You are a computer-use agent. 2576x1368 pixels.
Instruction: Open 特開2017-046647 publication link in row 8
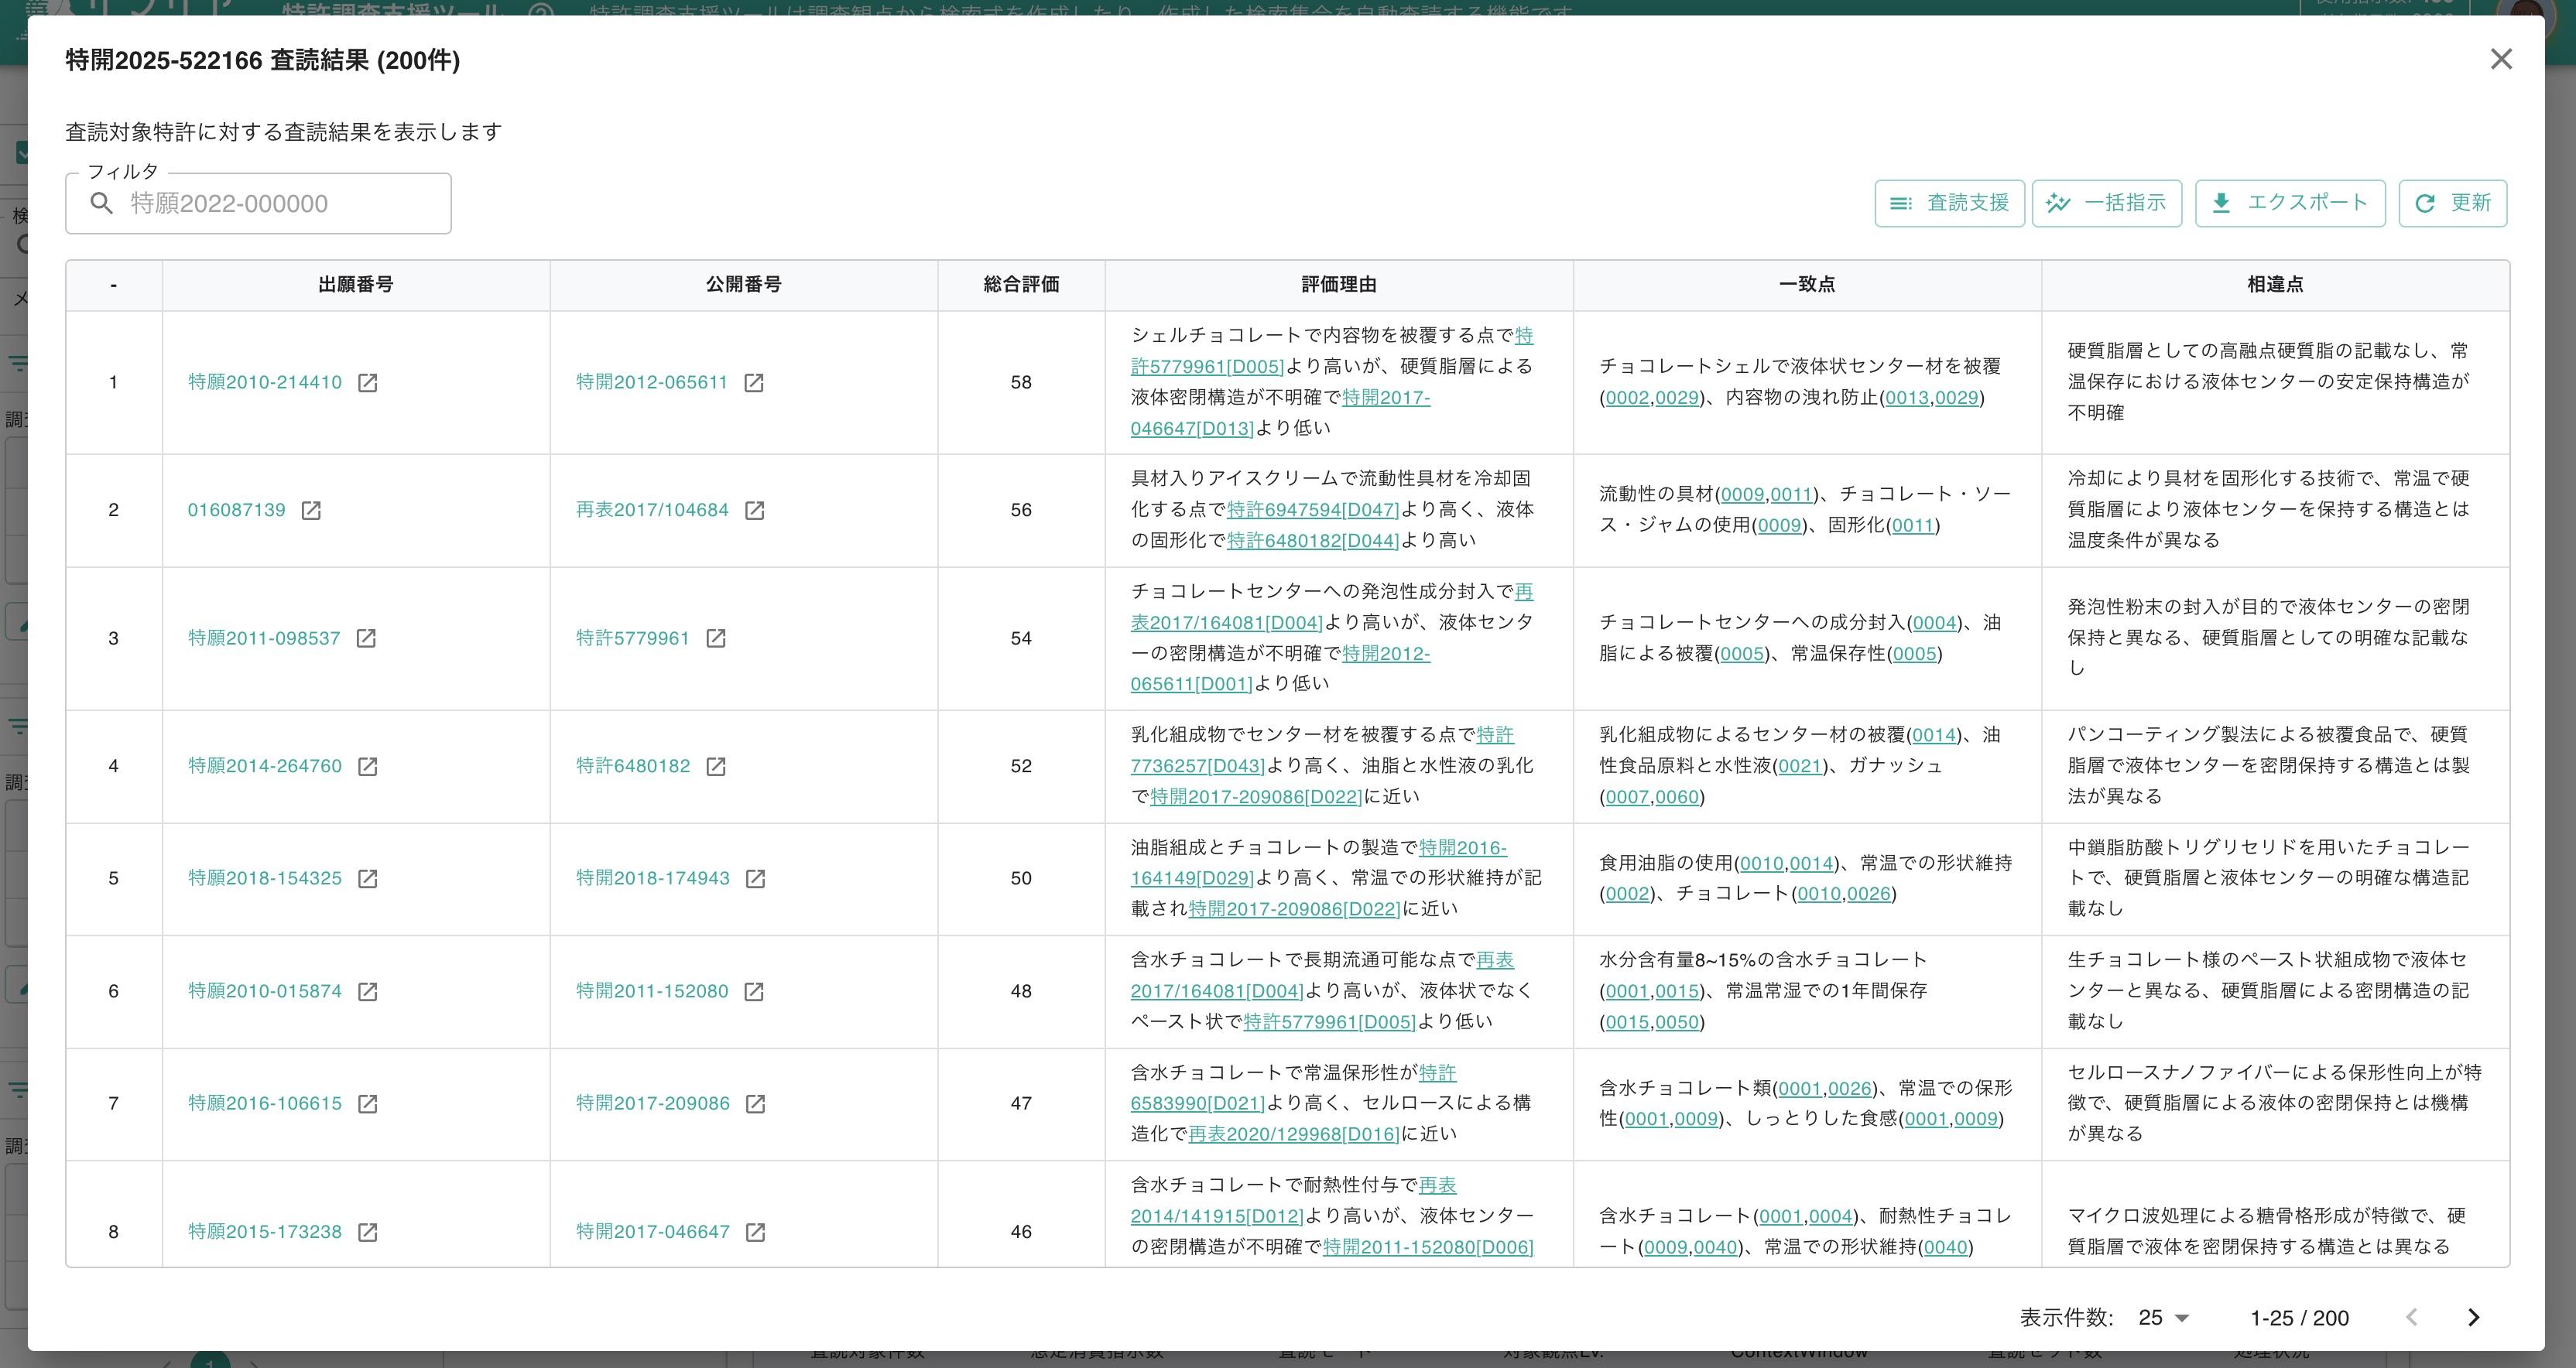click(x=653, y=1232)
